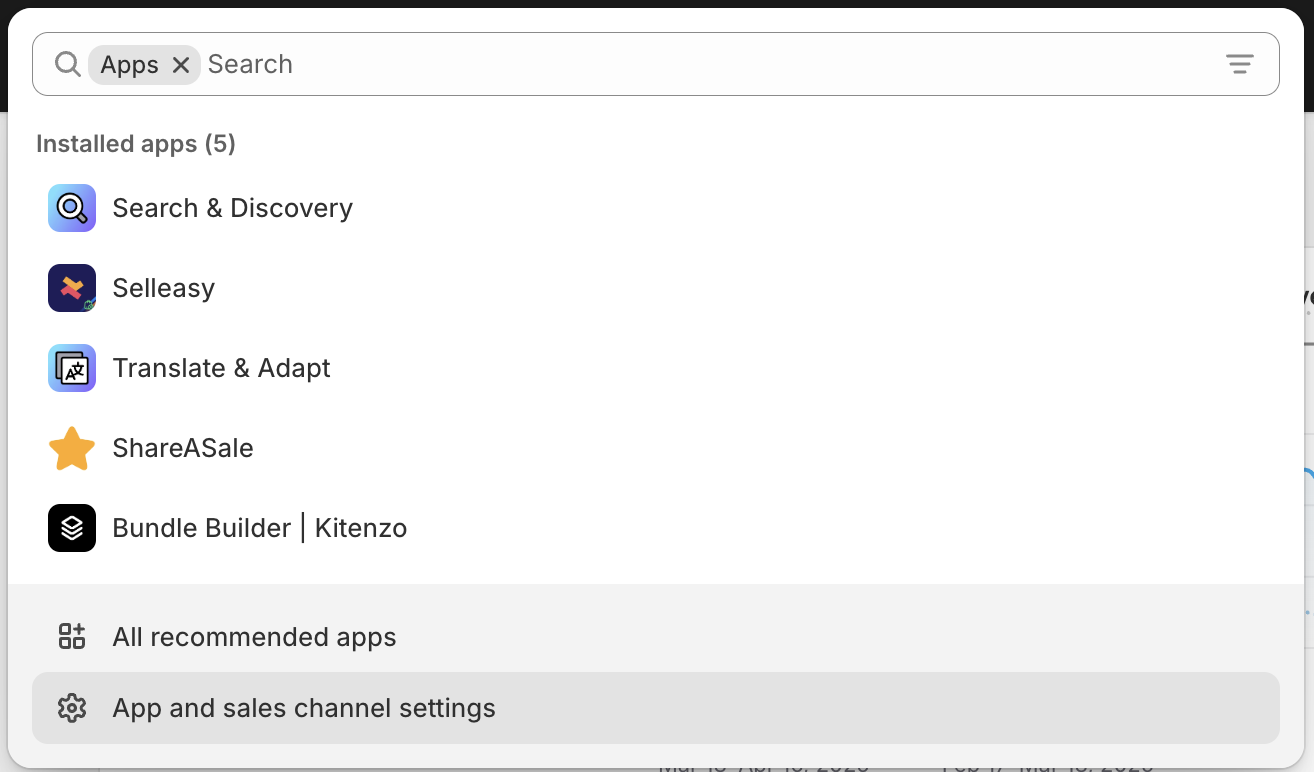Click the All recommended apps grid icon
Image resolution: width=1314 pixels, height=772 pixels.
tap(72, 636)
